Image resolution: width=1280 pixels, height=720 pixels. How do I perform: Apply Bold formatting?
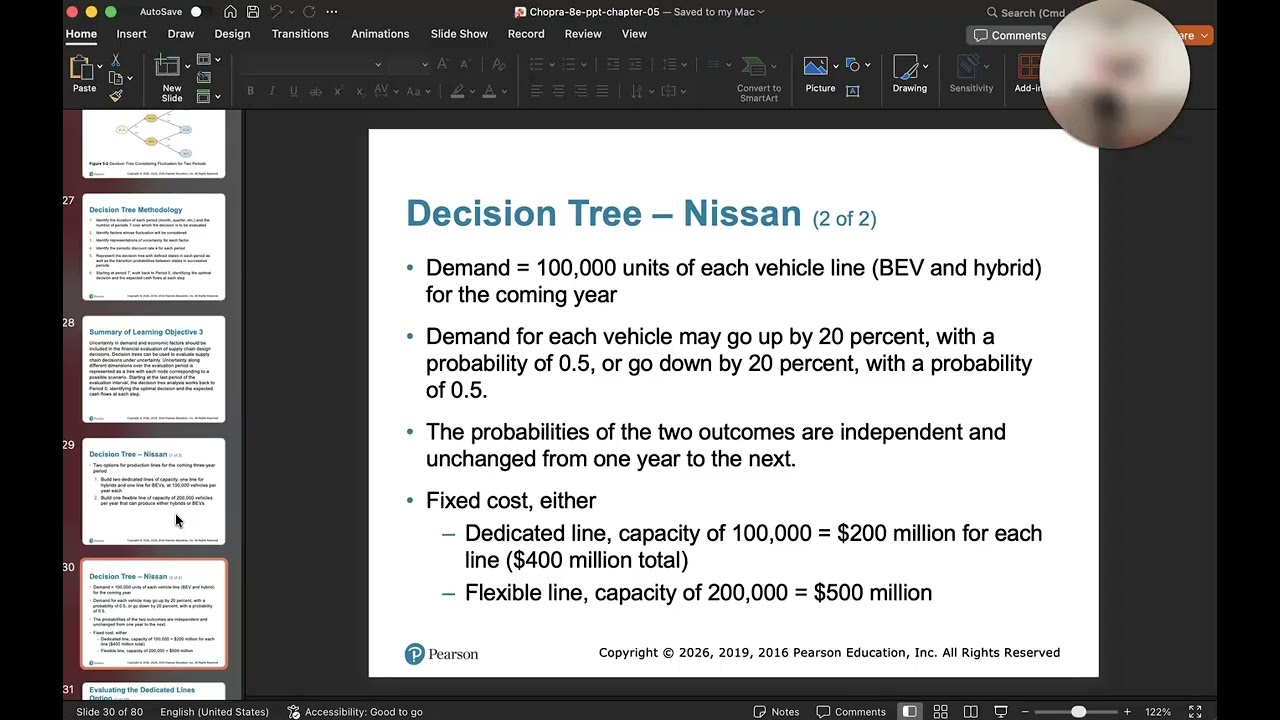coord(250,91)
